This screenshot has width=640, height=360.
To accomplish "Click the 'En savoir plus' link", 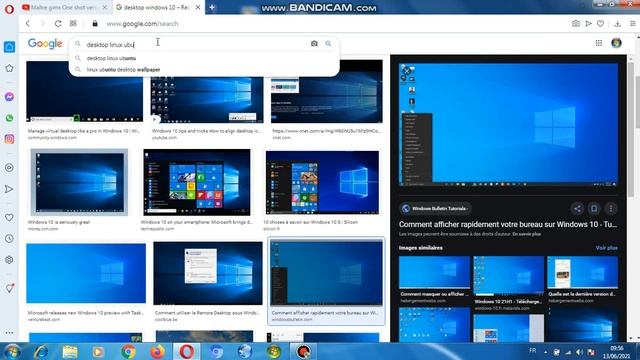I will click(x=527, y=234).
